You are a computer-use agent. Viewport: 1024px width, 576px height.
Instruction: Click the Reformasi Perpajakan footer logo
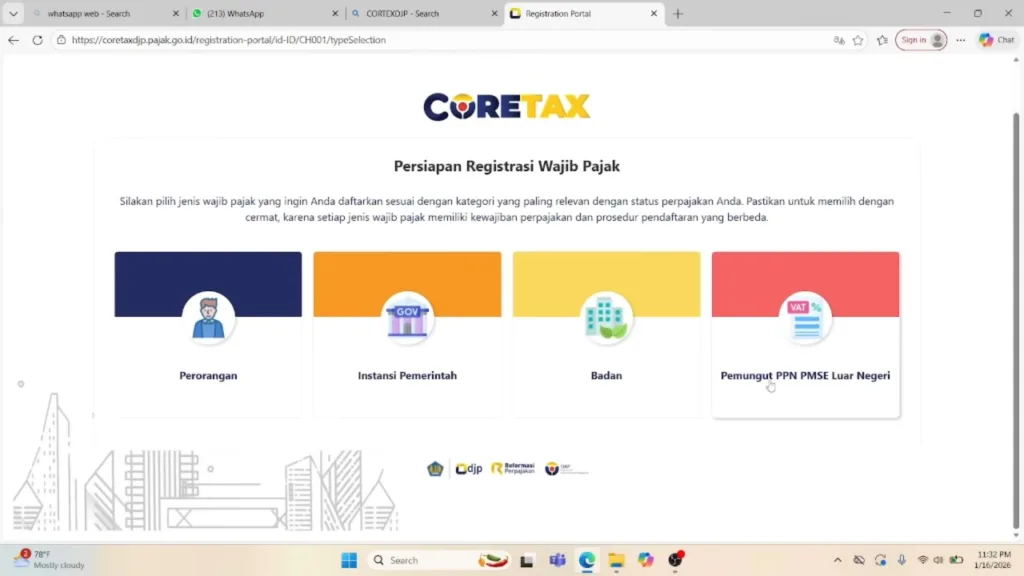(x=513, y=468)
